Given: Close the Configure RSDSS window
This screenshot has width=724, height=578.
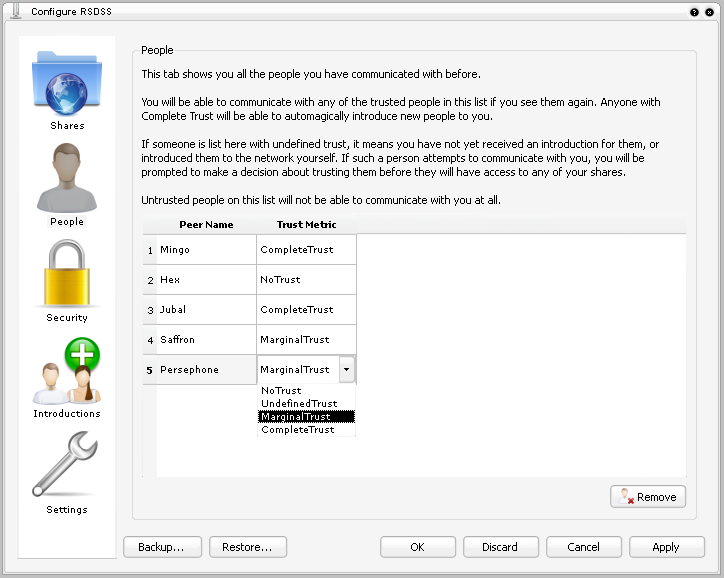Looking at the screenshot, I should [x=710, y=11].
